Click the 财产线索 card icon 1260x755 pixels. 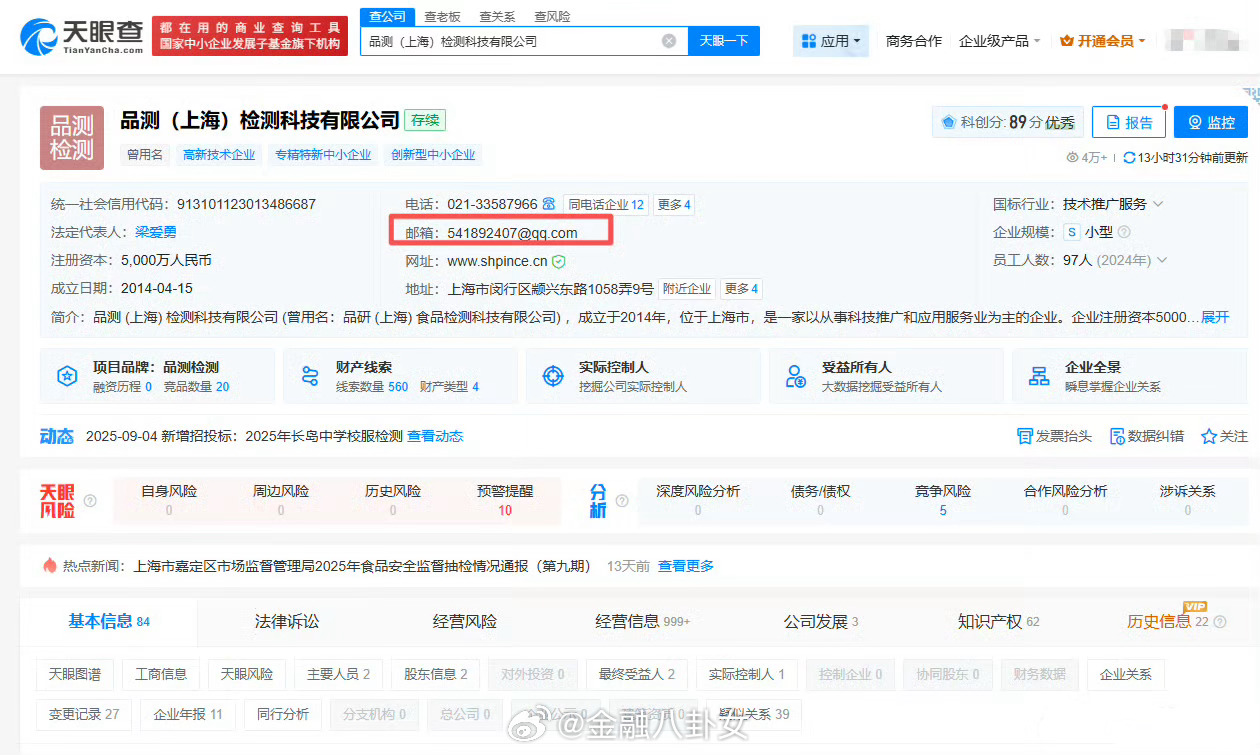pyautogui.click(x=310, y=376)
